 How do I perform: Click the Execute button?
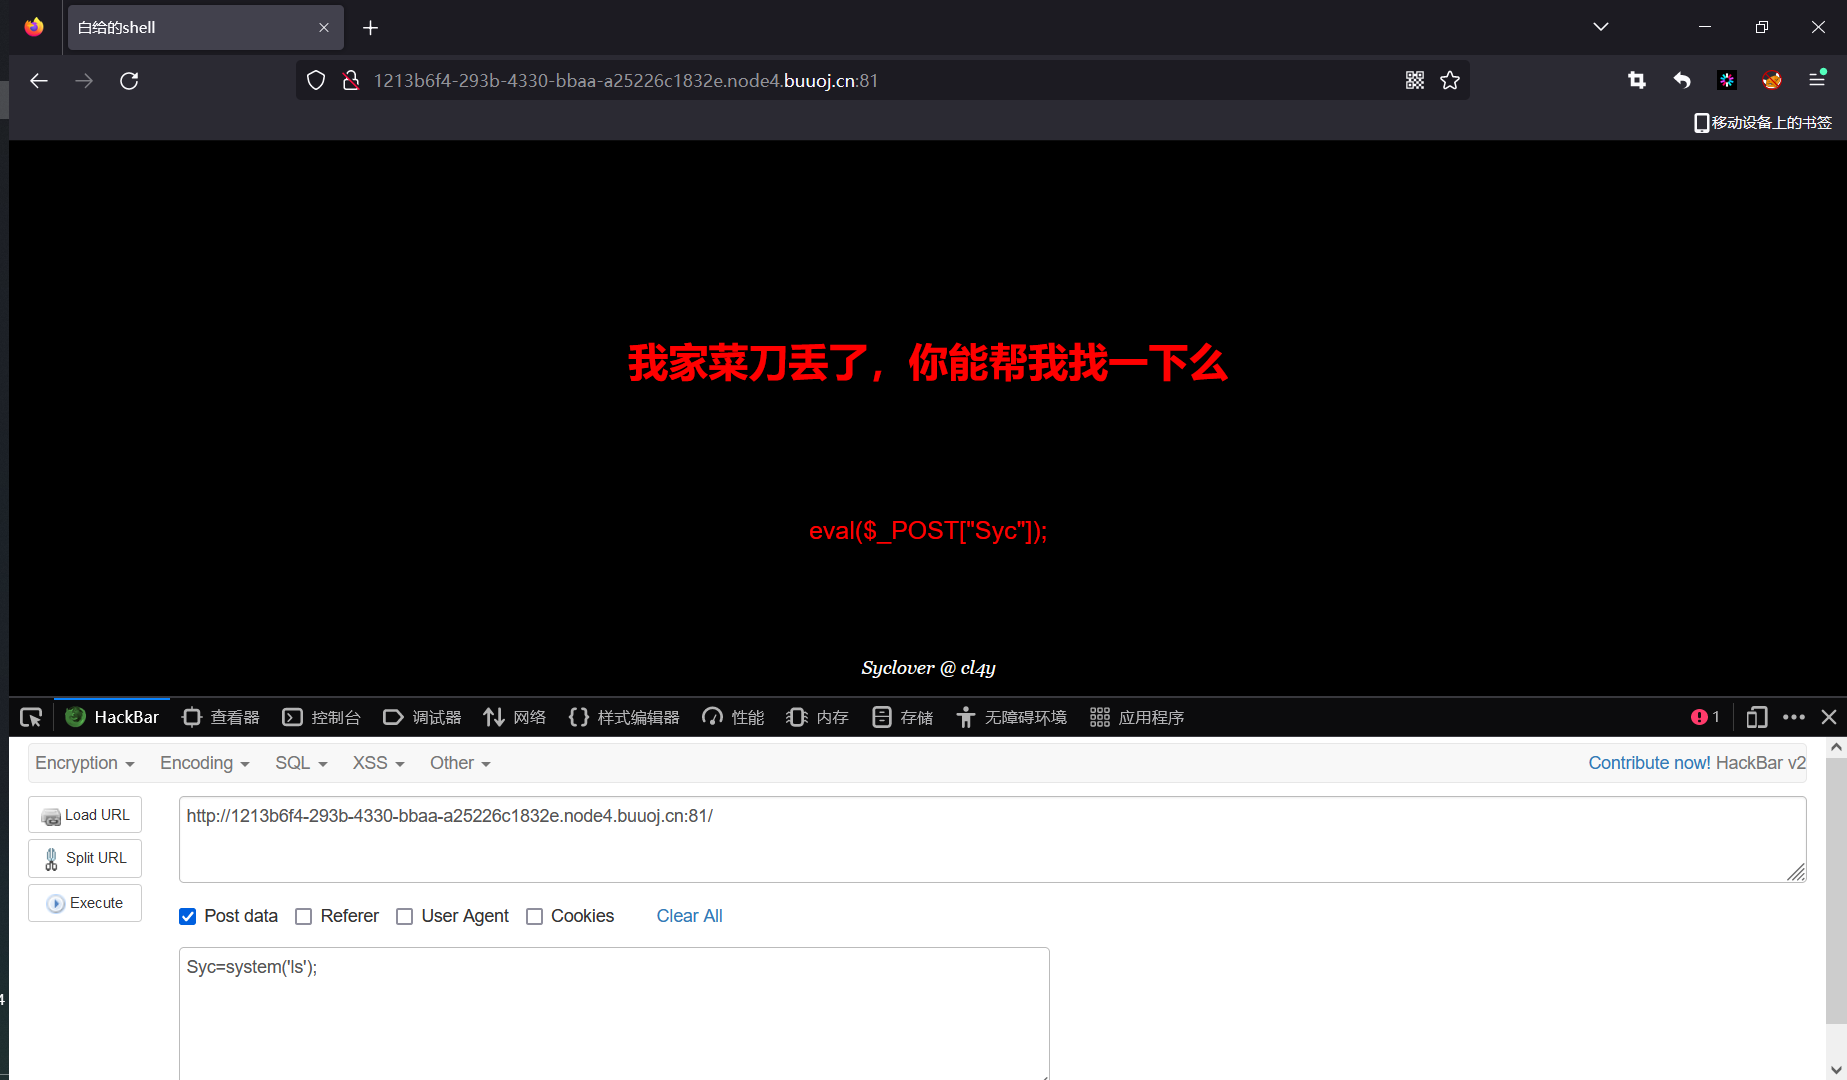point(85,903)
